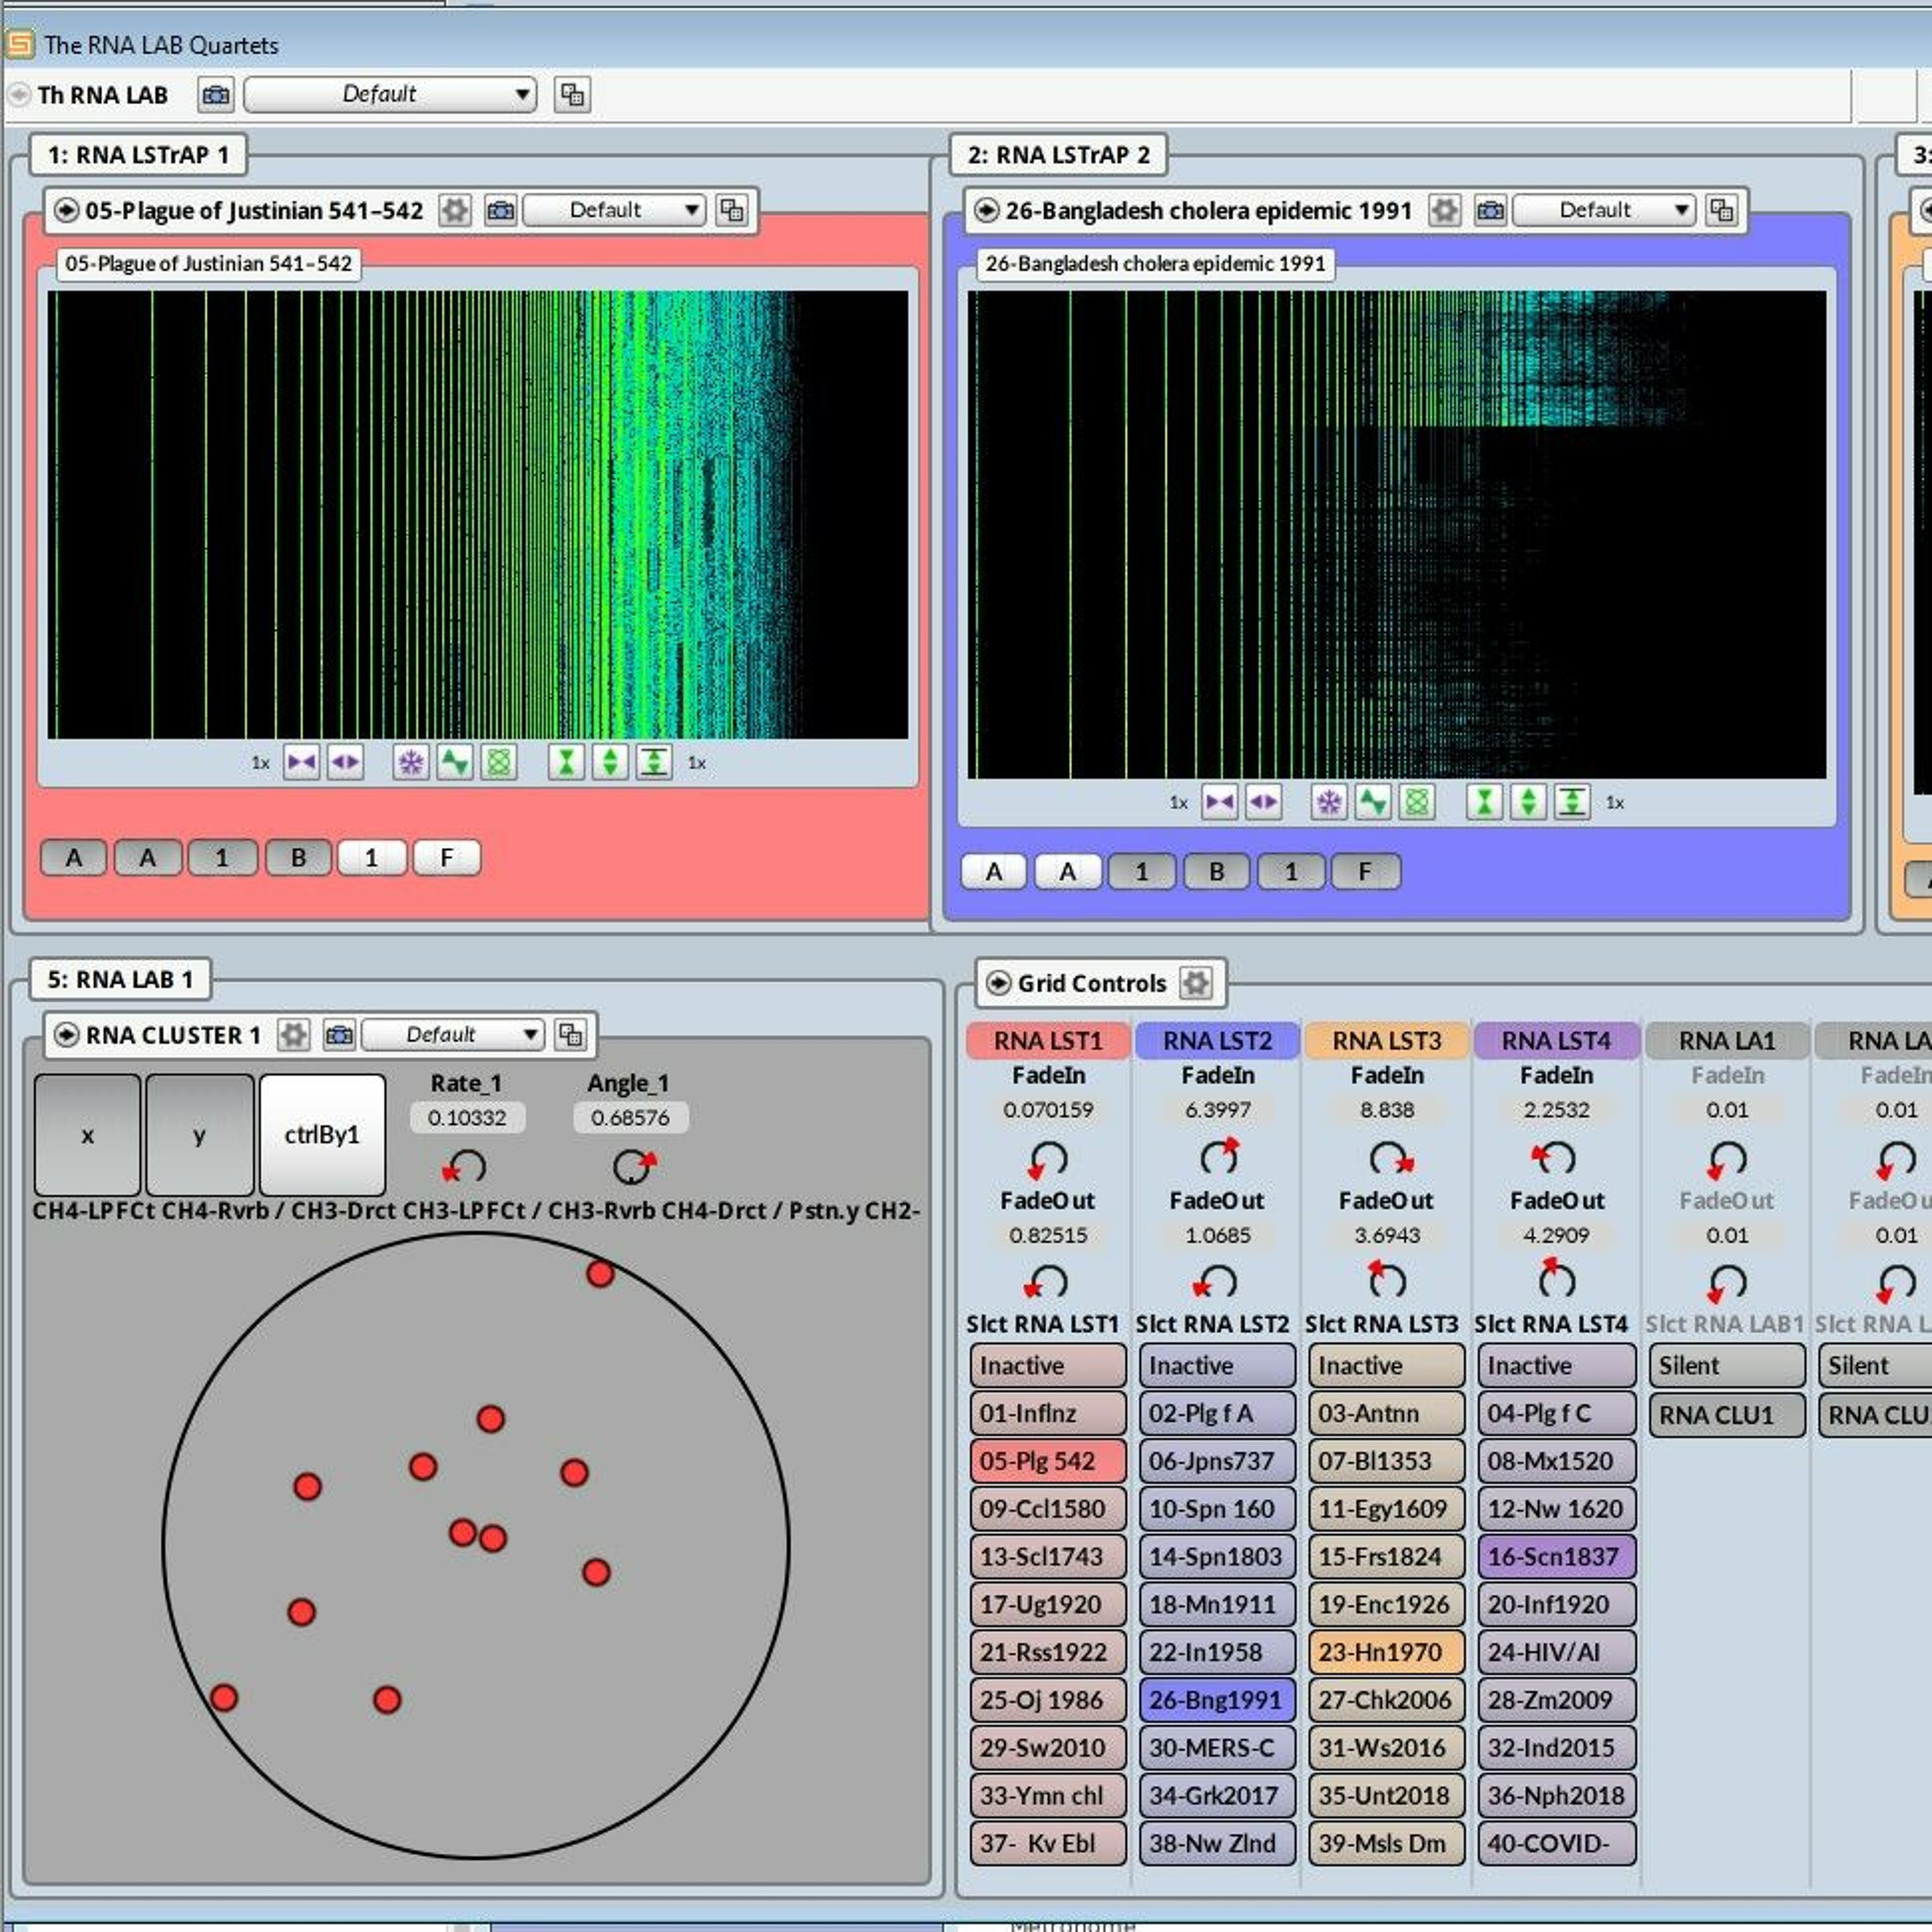Image resolution: width=1932 pixels, height=1932 pixels.
Task: Select RNA LST3 column header
Action: click(x=1387, y=1040)
